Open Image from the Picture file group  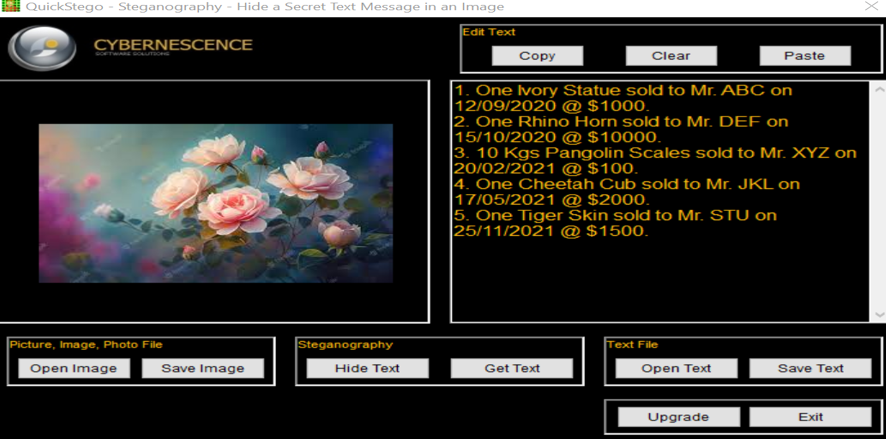[74, 368]
